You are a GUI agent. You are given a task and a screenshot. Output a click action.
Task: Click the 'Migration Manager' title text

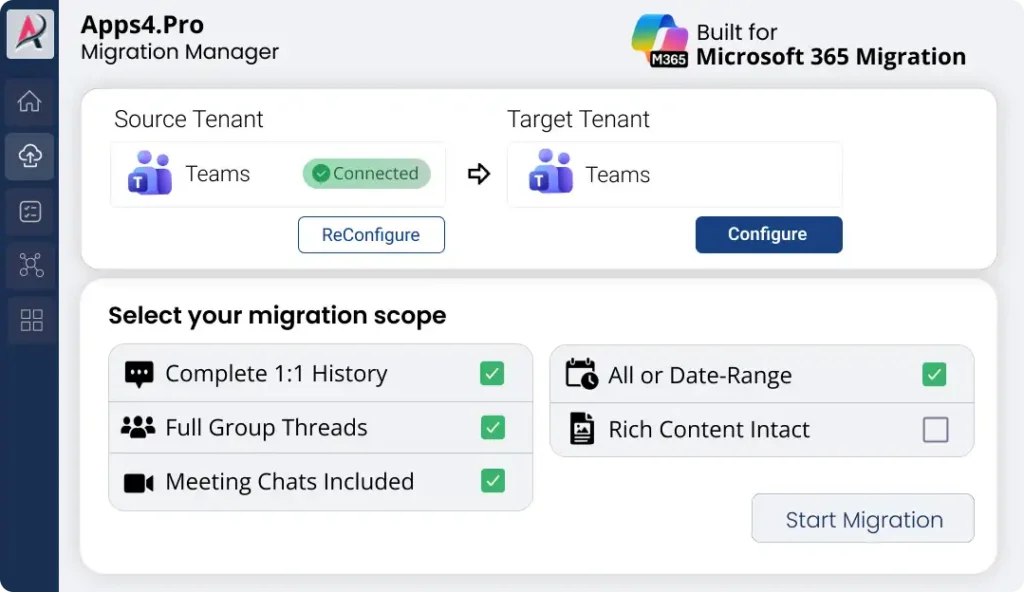180,52
